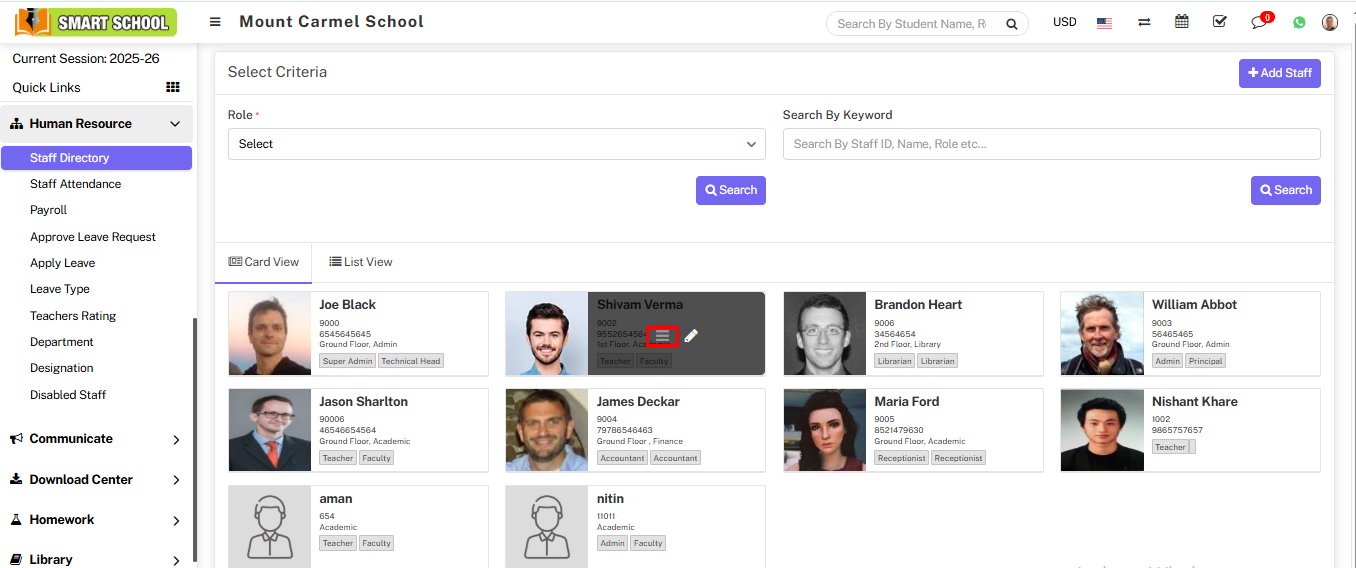The height and width of the screenshot is (568, 1356).
Task: Click the Search button under Role
Action: 730,190
